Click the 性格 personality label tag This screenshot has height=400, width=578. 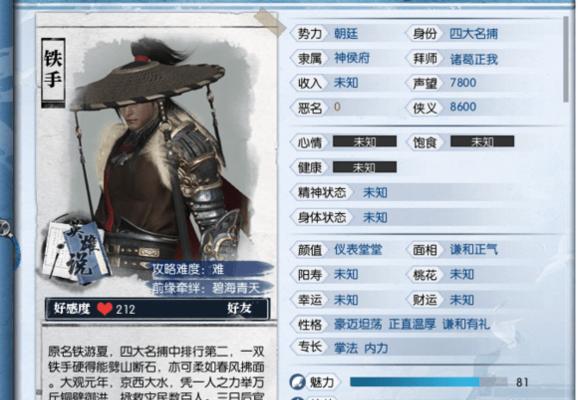click(310, 325)
